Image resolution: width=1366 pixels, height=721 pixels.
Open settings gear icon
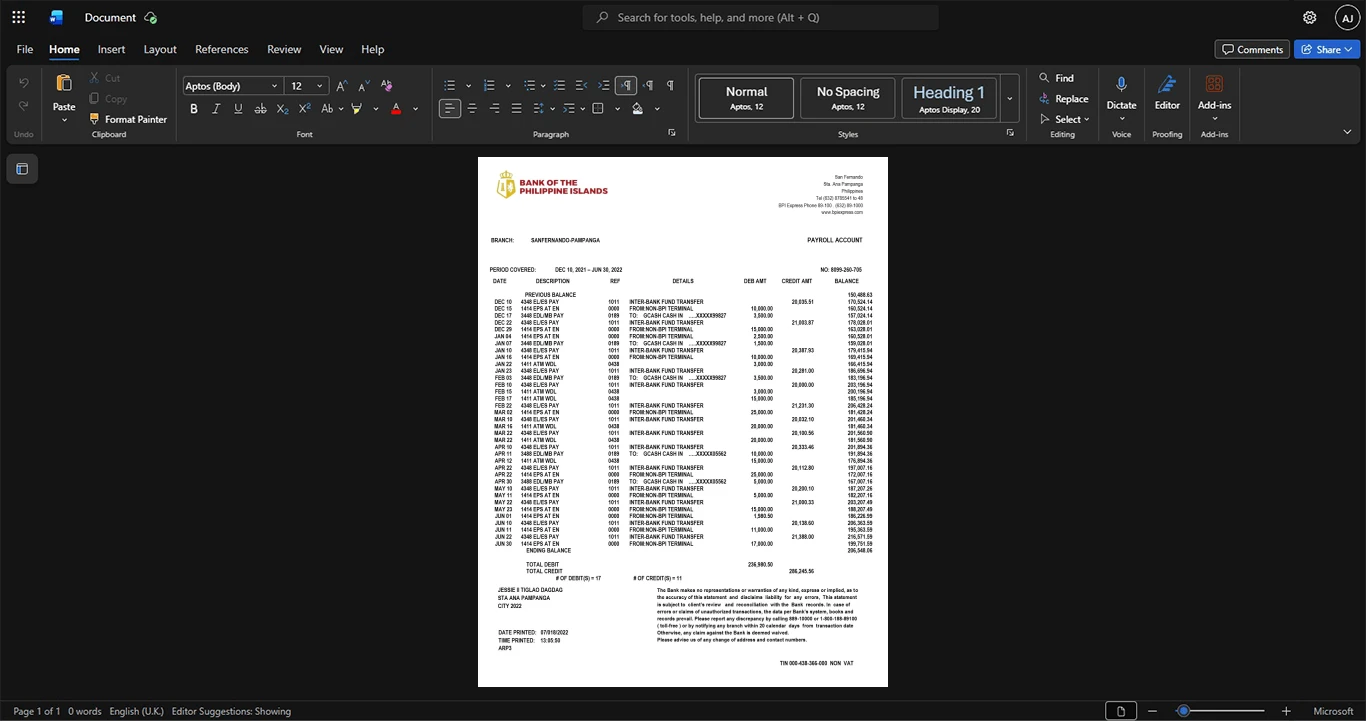pos(1310,17)
